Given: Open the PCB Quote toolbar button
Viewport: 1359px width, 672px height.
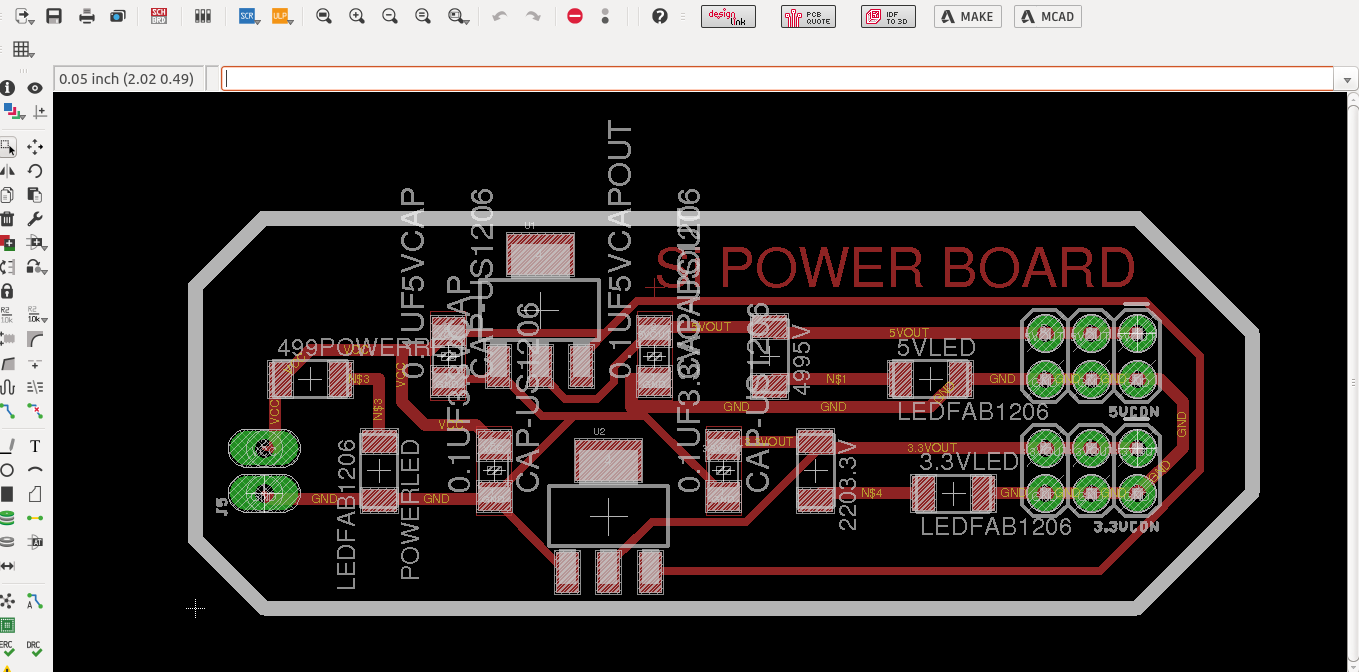Looking at the screenshot, I should coord(808,16).
